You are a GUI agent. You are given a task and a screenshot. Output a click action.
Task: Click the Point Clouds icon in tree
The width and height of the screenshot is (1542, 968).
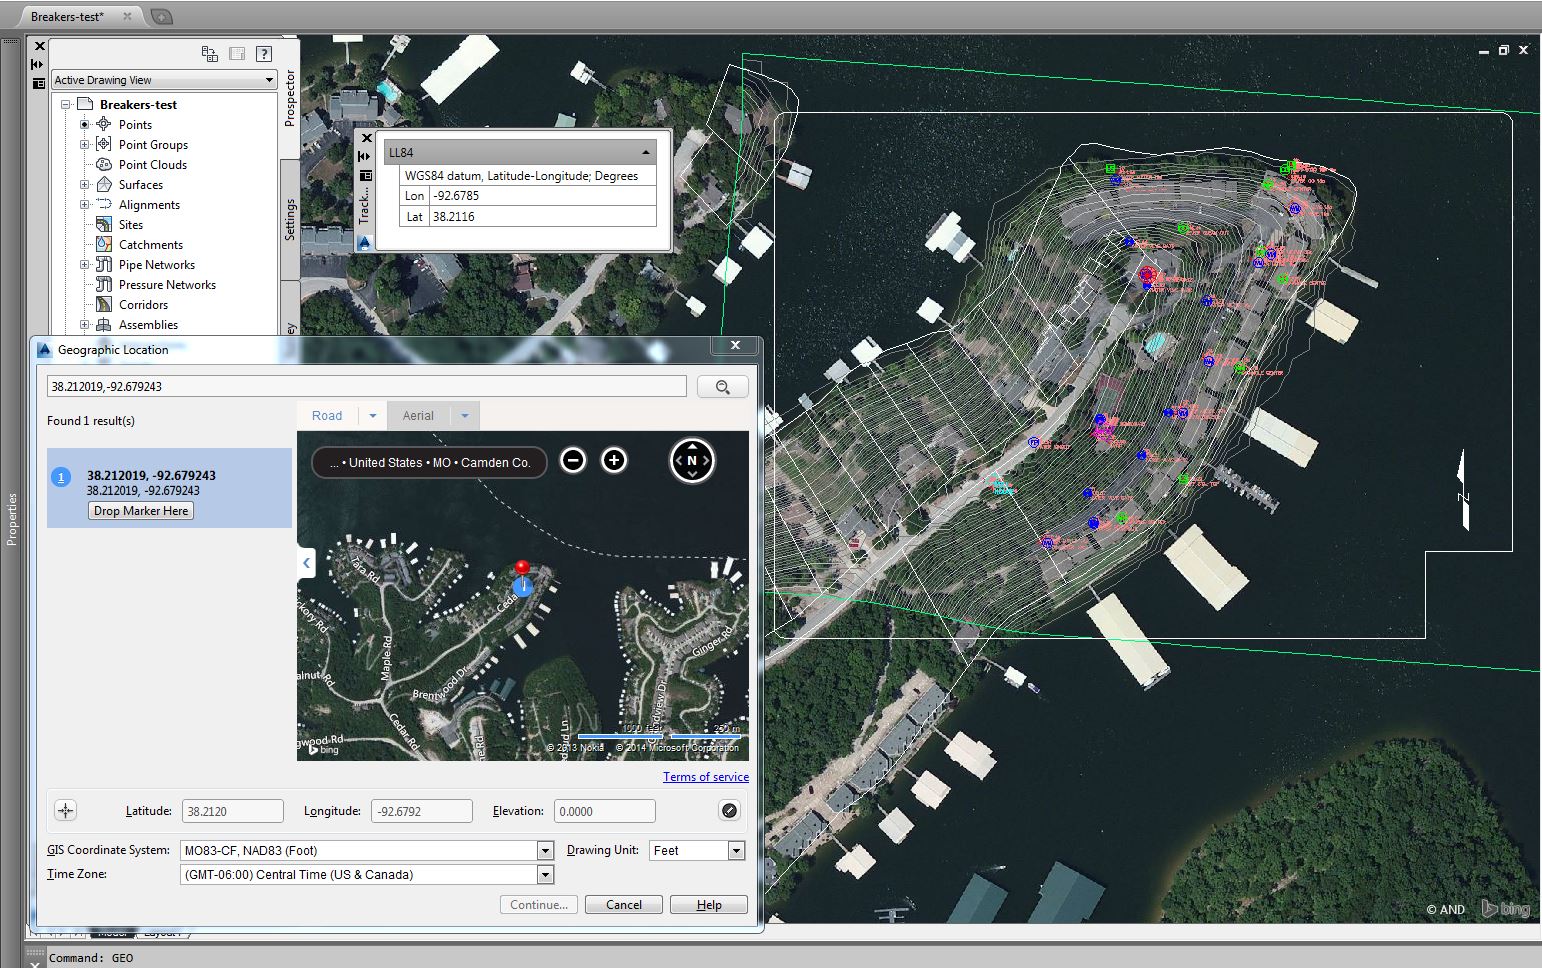coord(103,164)
